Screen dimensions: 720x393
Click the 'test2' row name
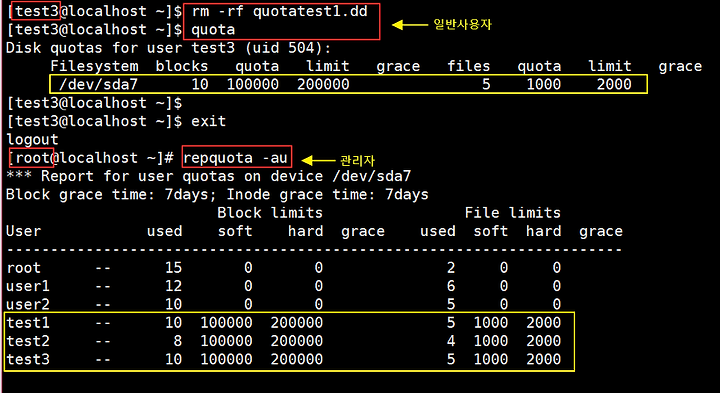(28, 341)
